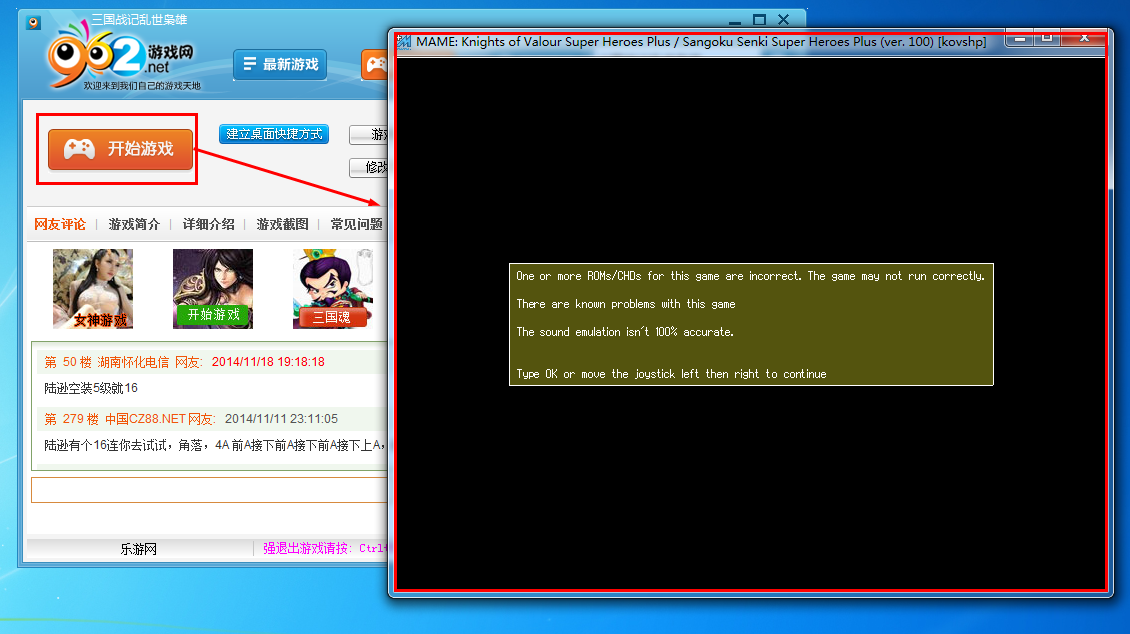The height and width of the screenshot is (634, 1130).
Task: Click the comment text 陆逊空装5级就16
Action: [91, 388]
